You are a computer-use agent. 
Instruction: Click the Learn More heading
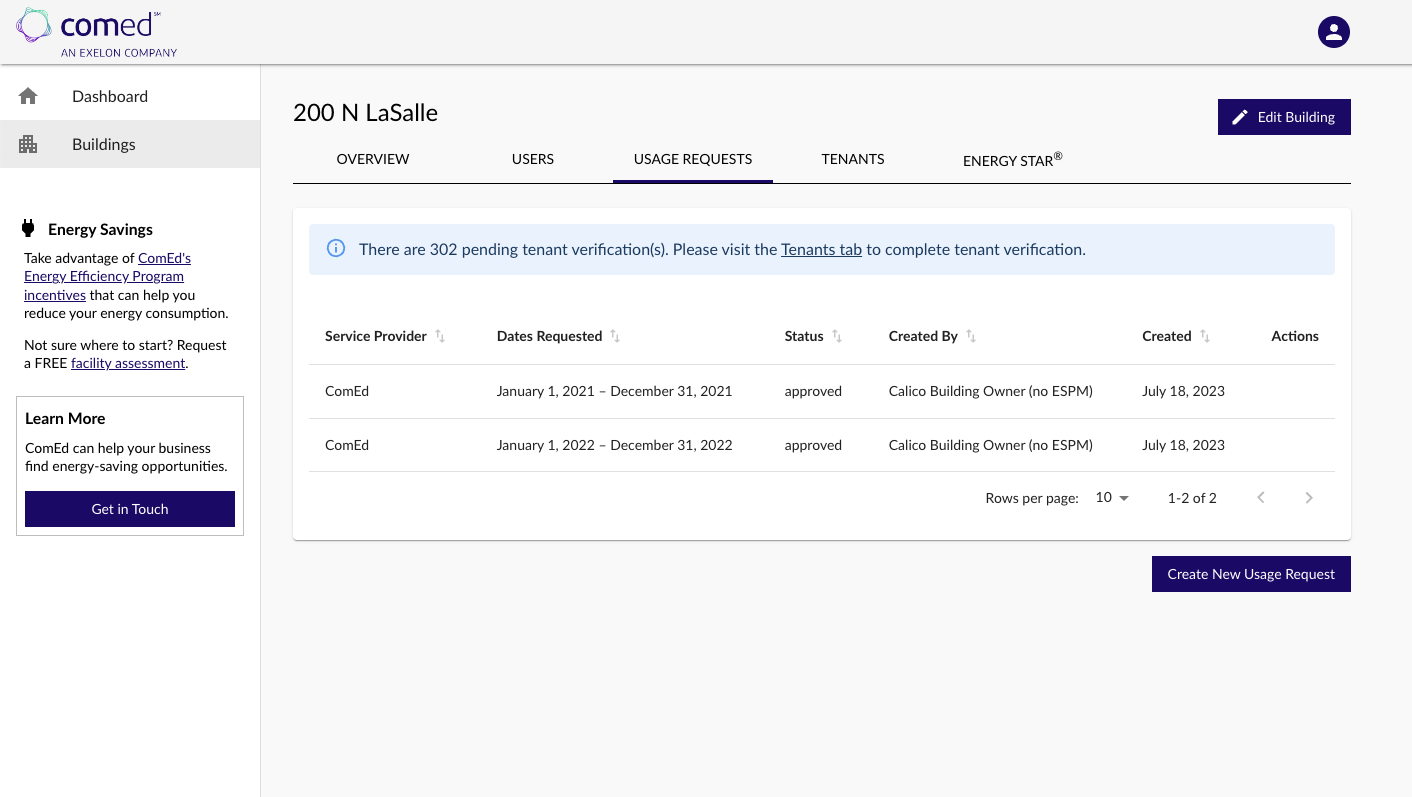click(65, 418)
